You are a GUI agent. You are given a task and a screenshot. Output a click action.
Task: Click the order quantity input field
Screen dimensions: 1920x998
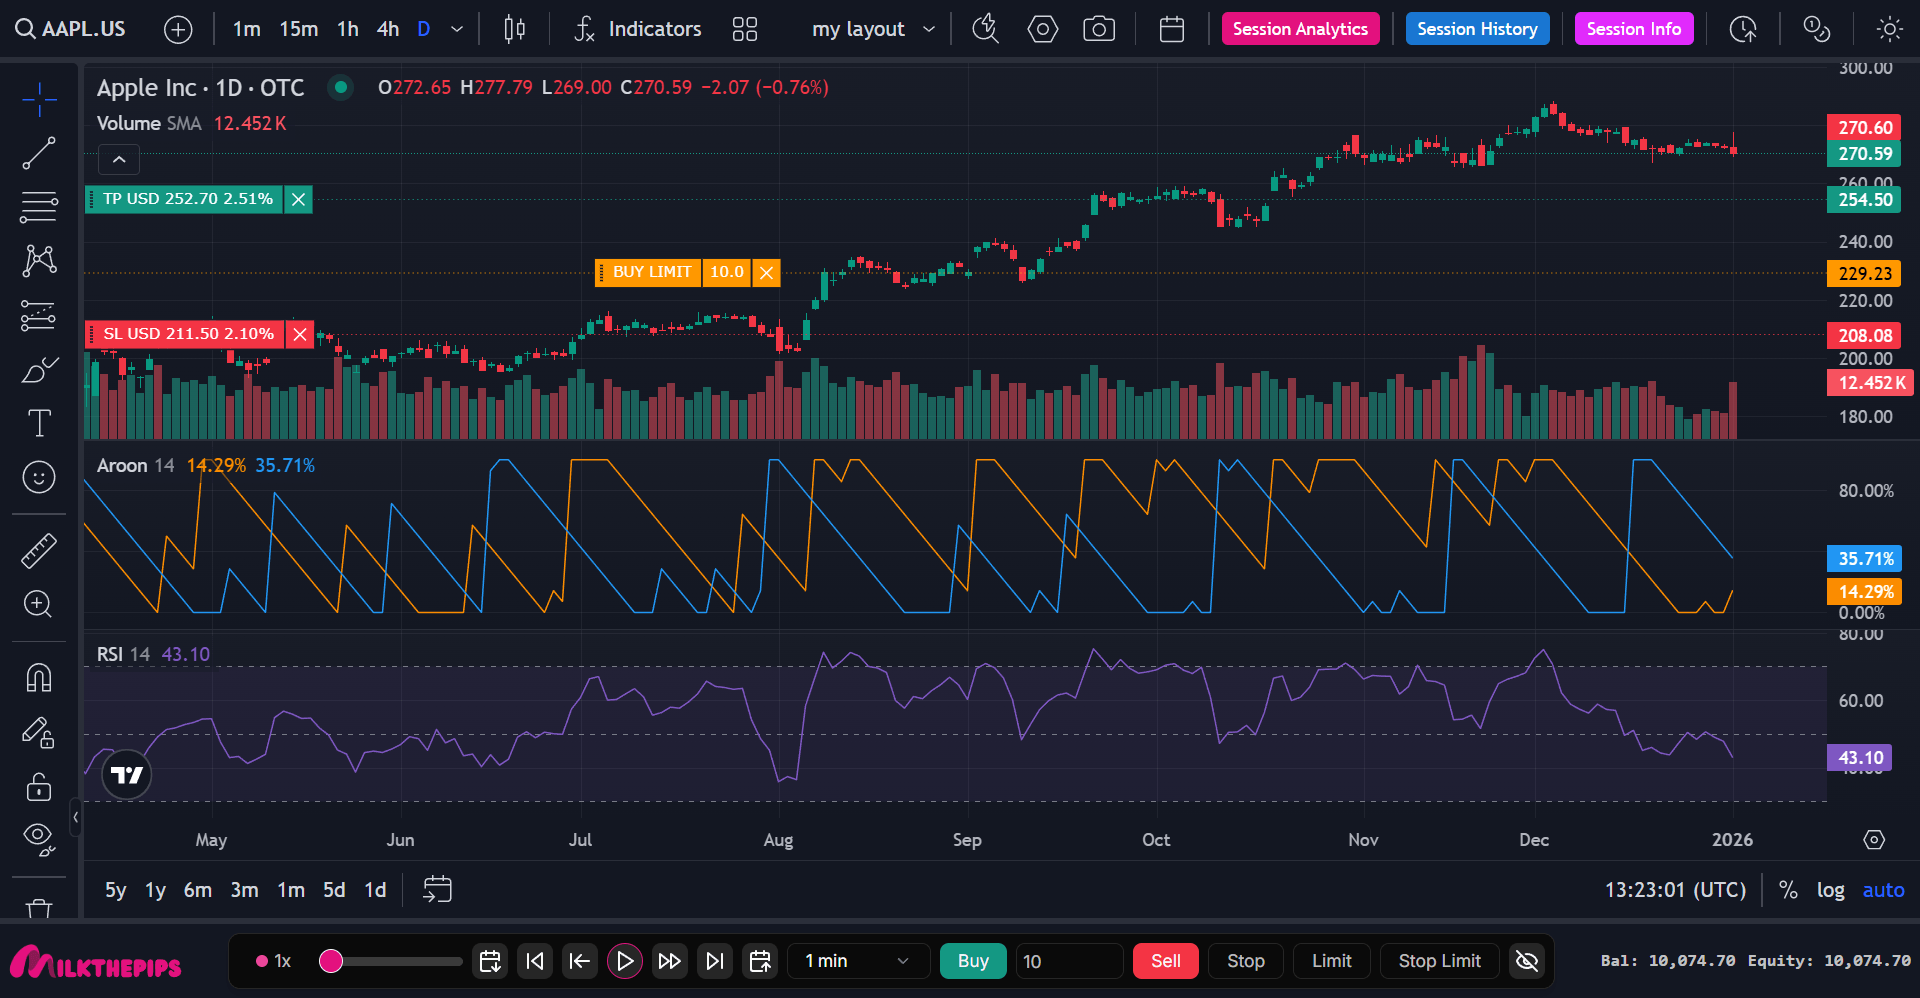point(1067,961)
